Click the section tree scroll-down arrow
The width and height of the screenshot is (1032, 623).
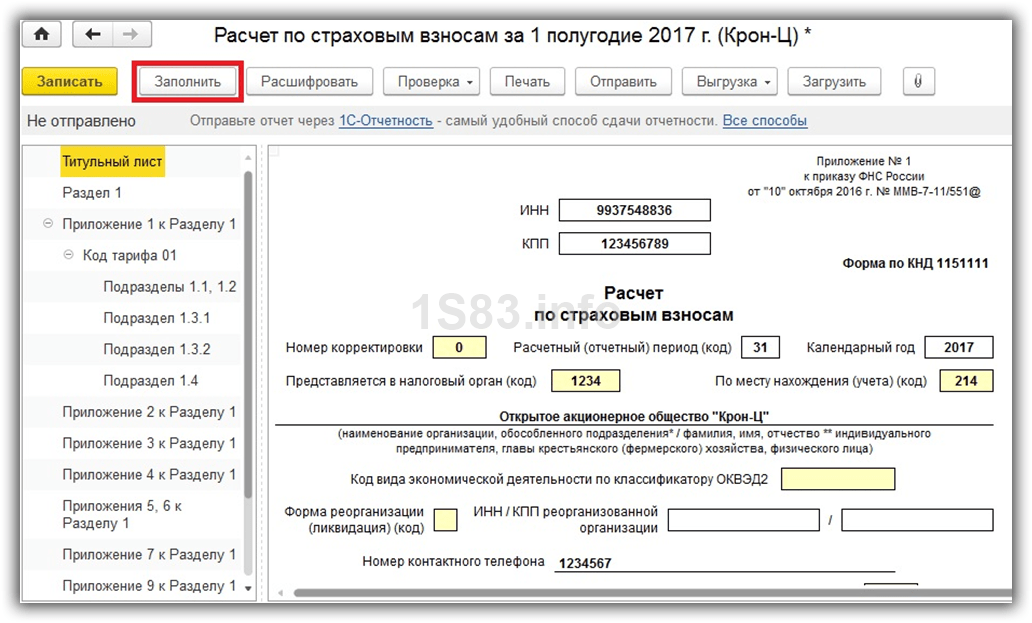248,588
